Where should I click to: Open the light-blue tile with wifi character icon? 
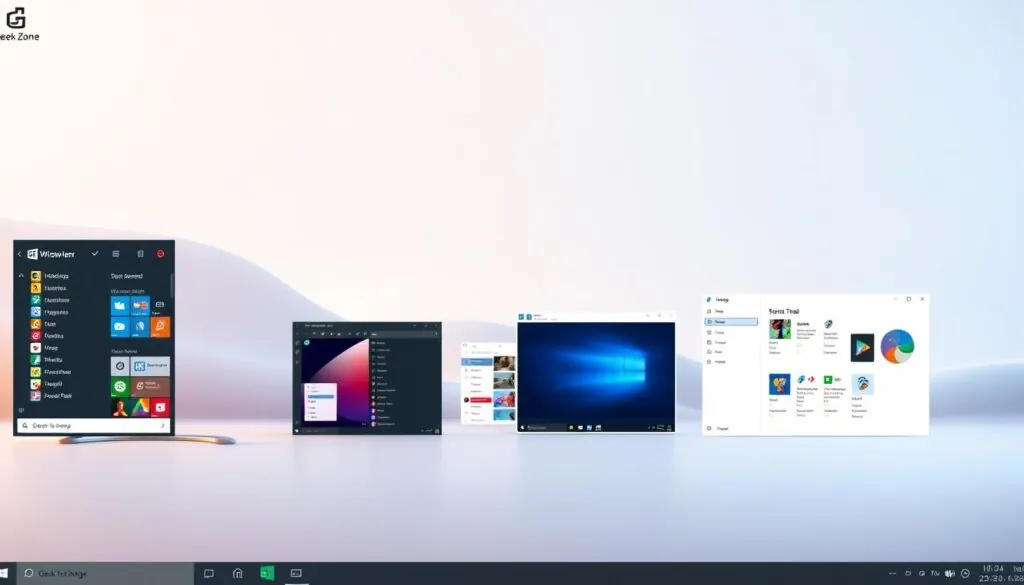tap(863, 385)
